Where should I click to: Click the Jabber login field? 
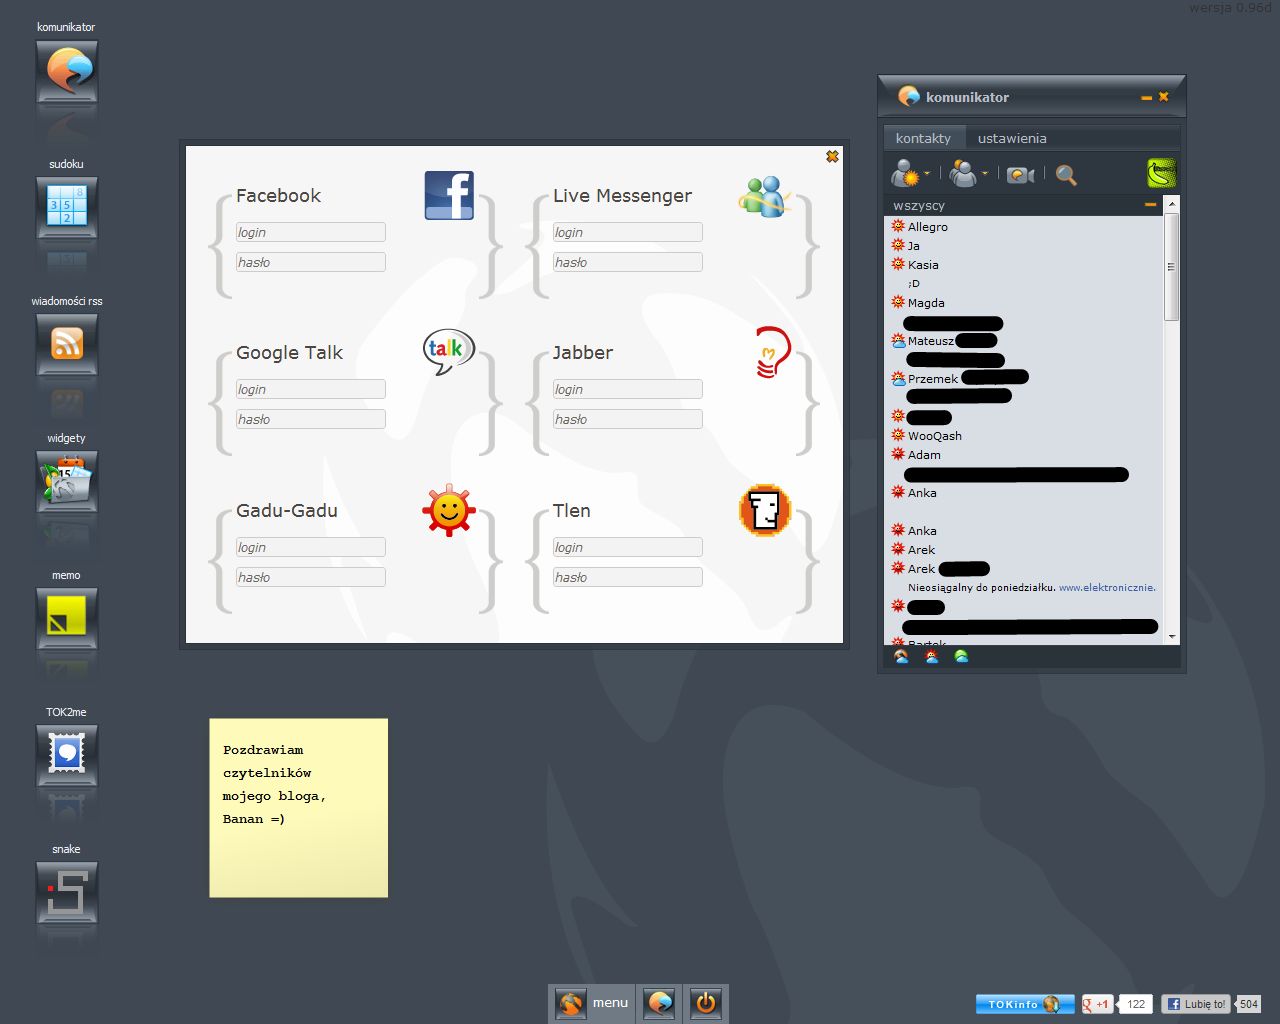coord(627,389)
